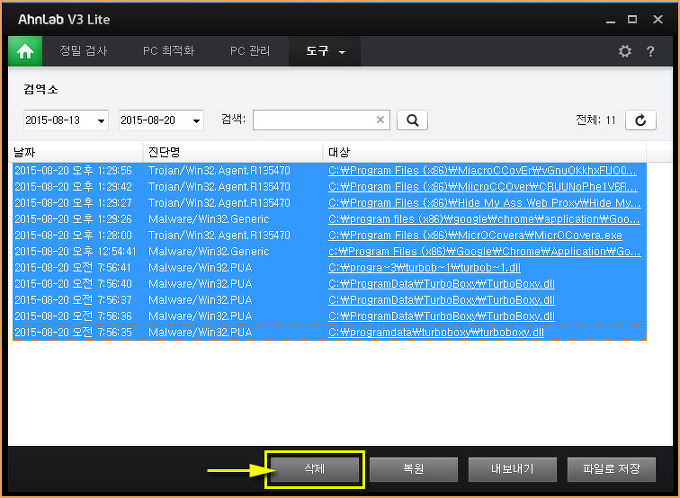Viewport: 680px width, 498px height.
Task: Click the 복원 button
Action: (x=414, y=469)
